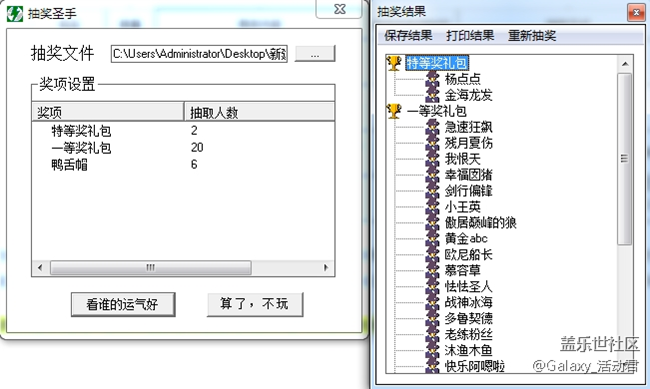Screen dimensions: 650x389
Task: Click trophy icon beside 一等奖礼包
Action: tap(394, 111)
